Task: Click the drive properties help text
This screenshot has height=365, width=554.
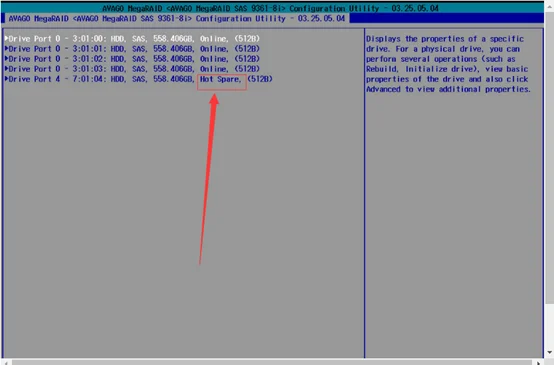Action: tap(448, 64)
